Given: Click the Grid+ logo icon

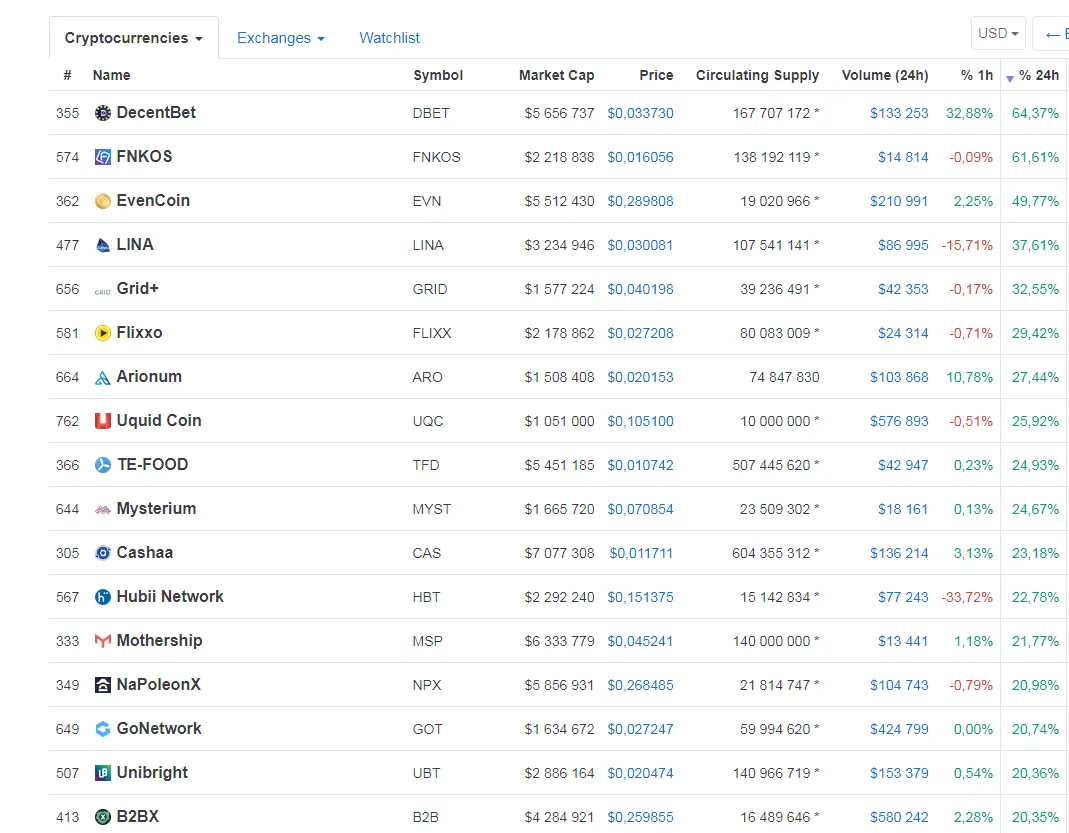Looking at the screenshot, I should pos(102,291).
